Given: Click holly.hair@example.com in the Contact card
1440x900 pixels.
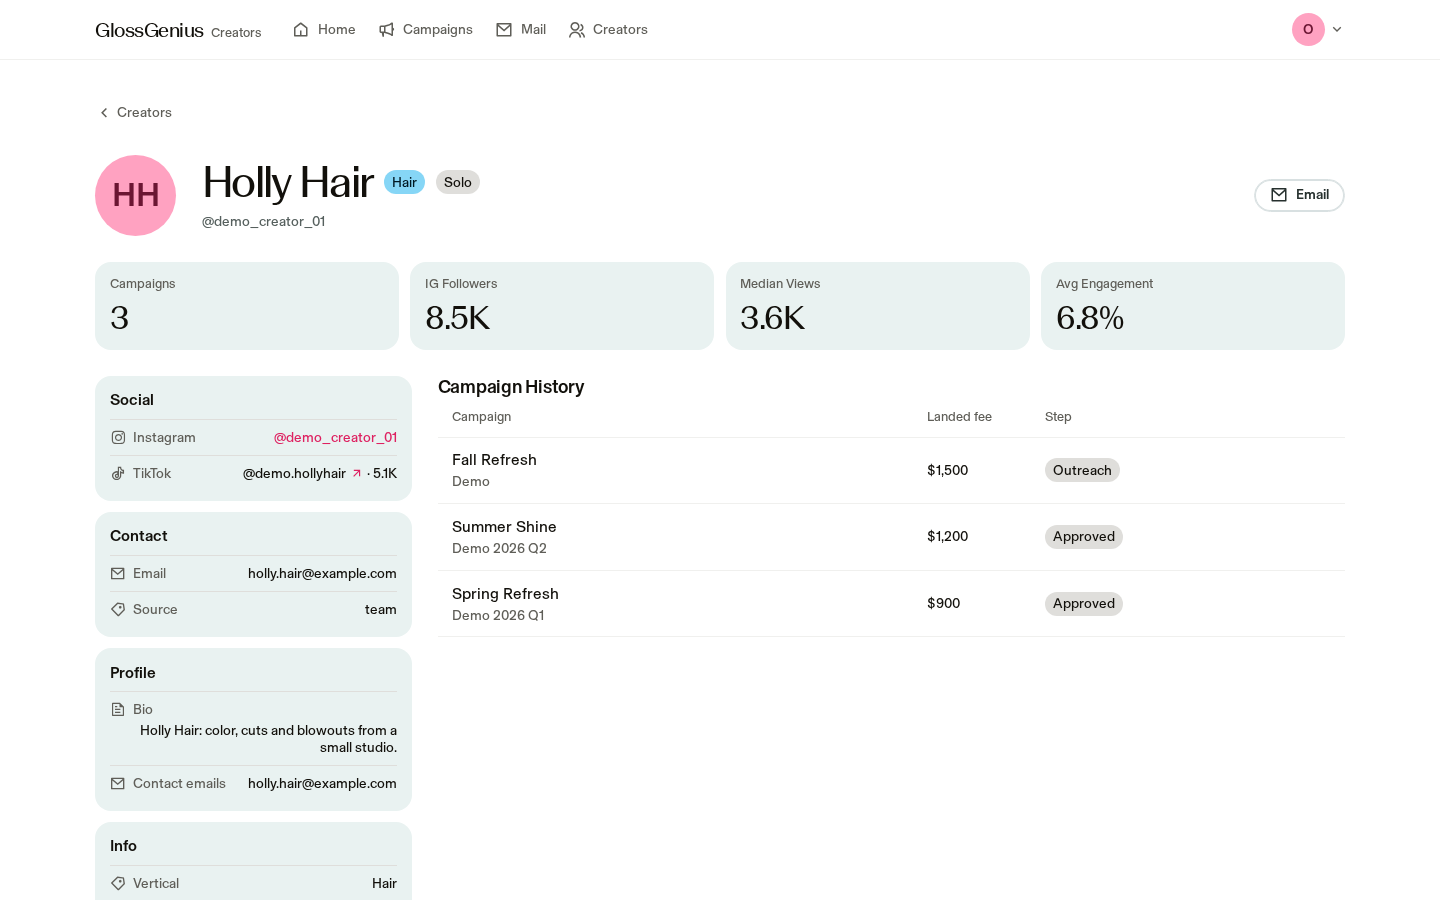Looking at the screenshot, I should tap(322, 574).
